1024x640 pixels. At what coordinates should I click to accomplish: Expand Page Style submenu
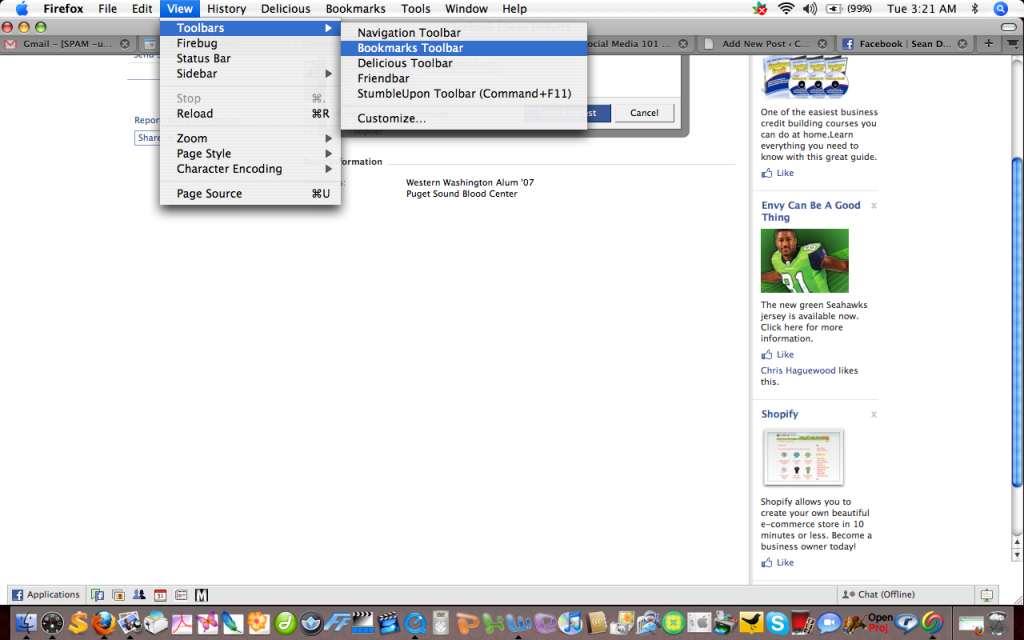point(250,153)
